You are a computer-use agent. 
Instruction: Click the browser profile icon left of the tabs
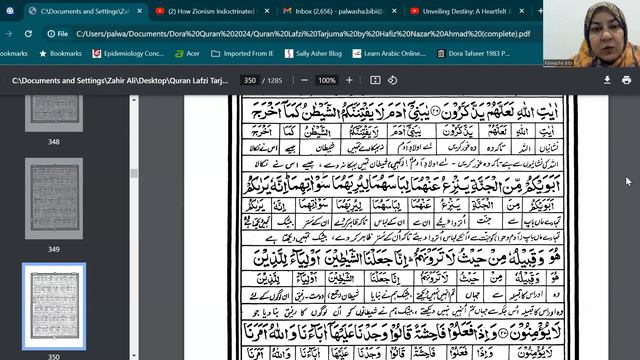[x=10, y=11]
